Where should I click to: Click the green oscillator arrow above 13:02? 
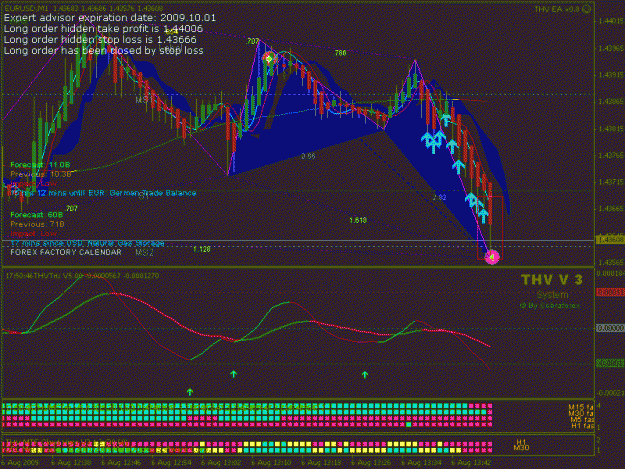(x=234, y=374)
